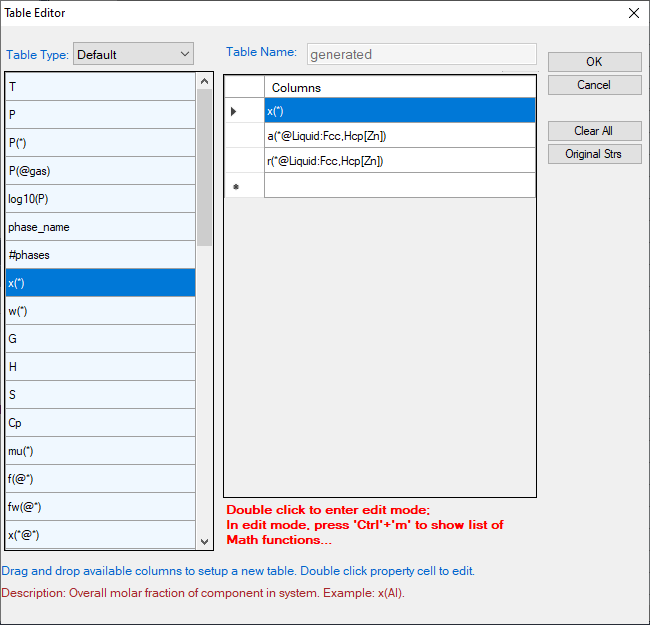Choose log10(P) from available columns
Viewport: 650px width, 625px height.
point(100,199)
